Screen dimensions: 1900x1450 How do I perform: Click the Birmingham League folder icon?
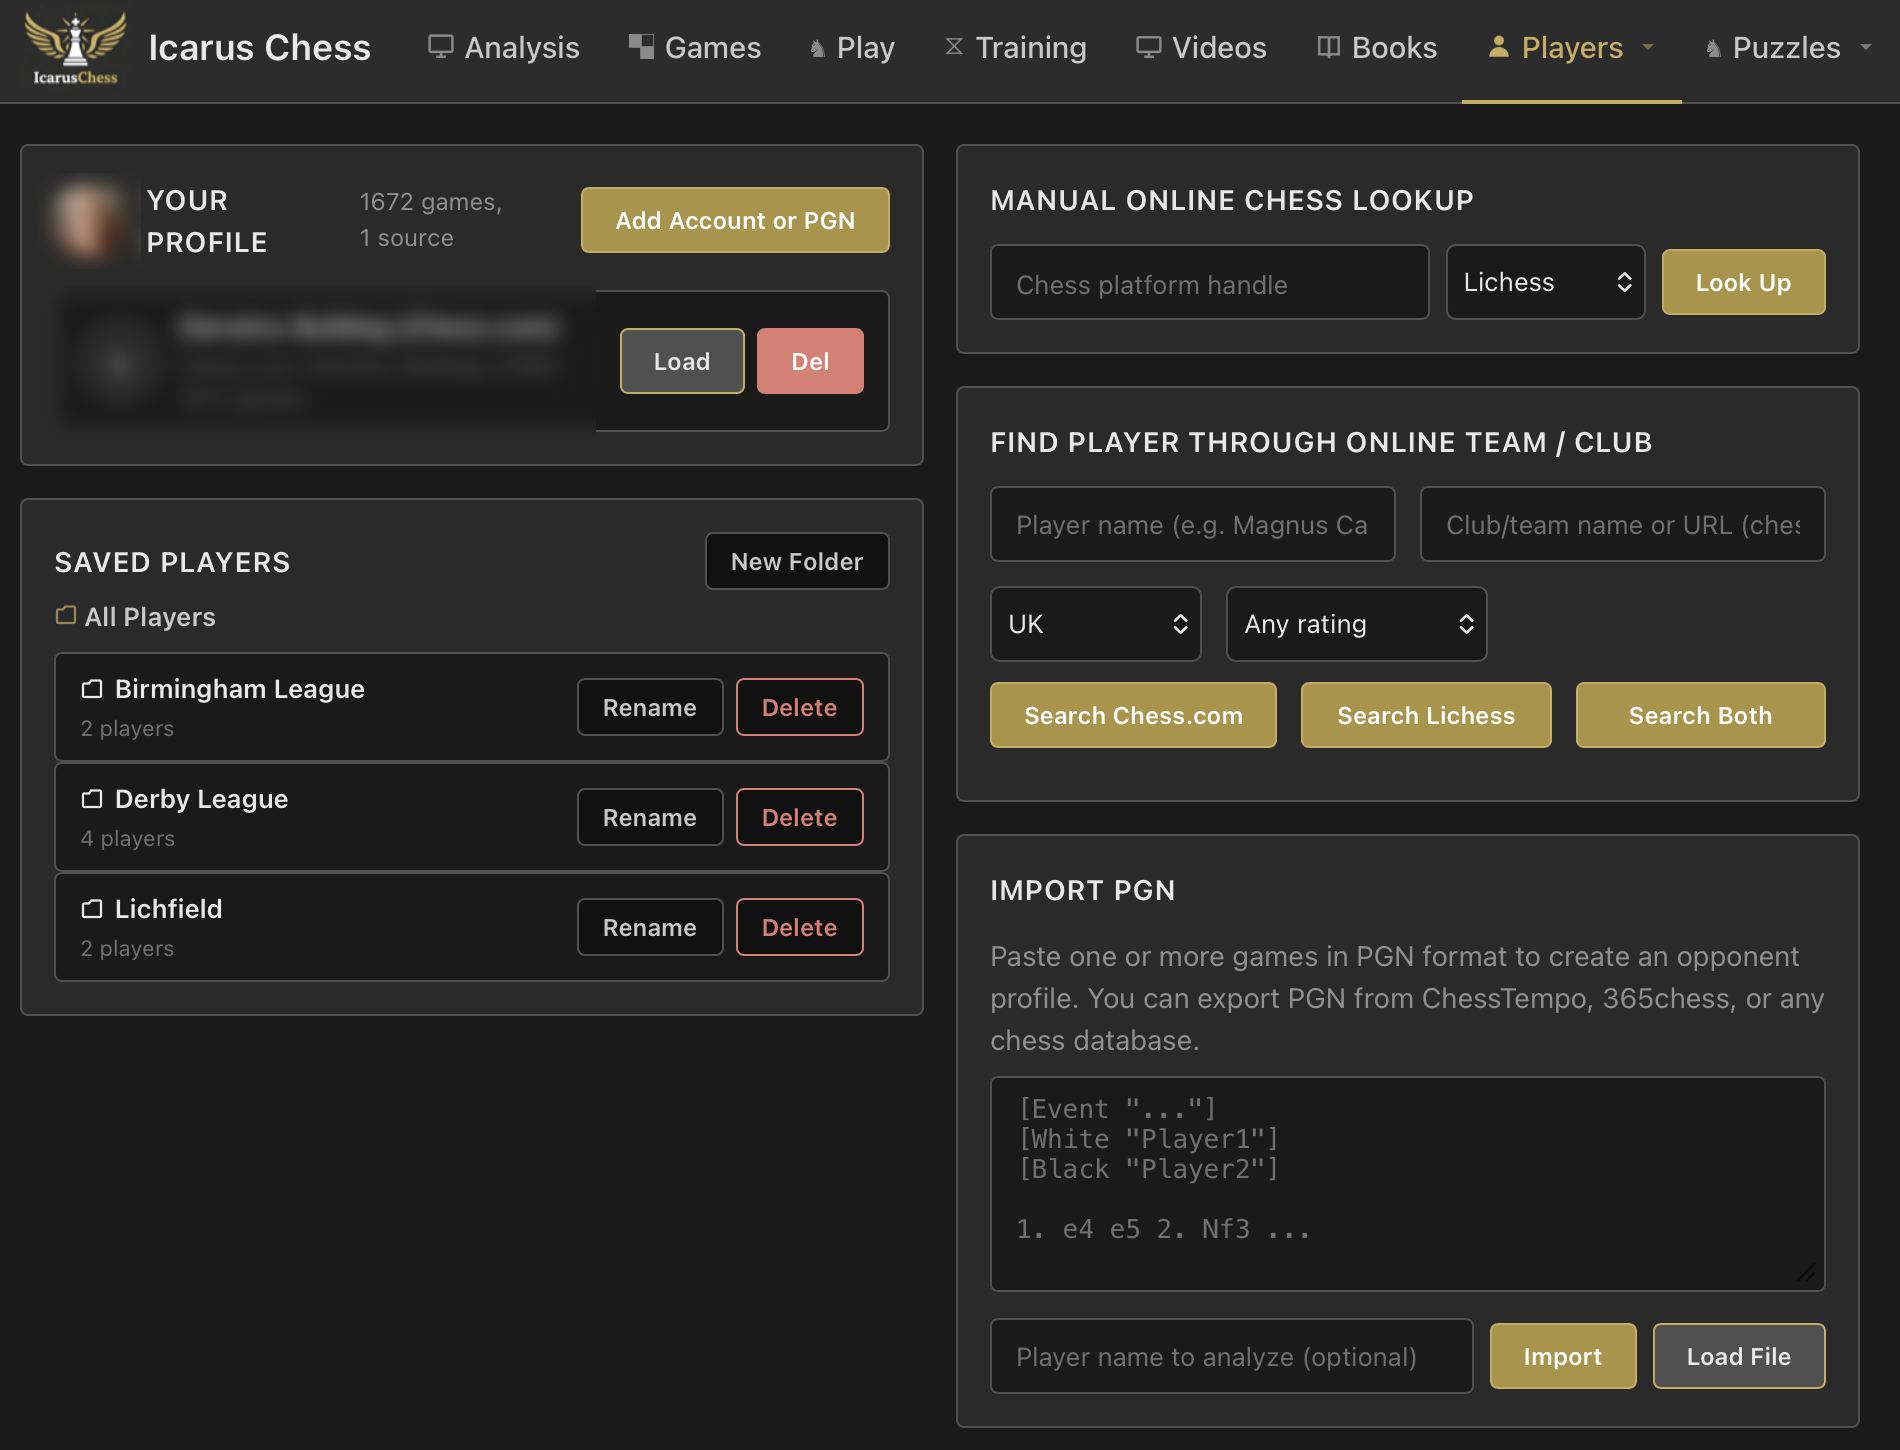(x=92, y=689)
